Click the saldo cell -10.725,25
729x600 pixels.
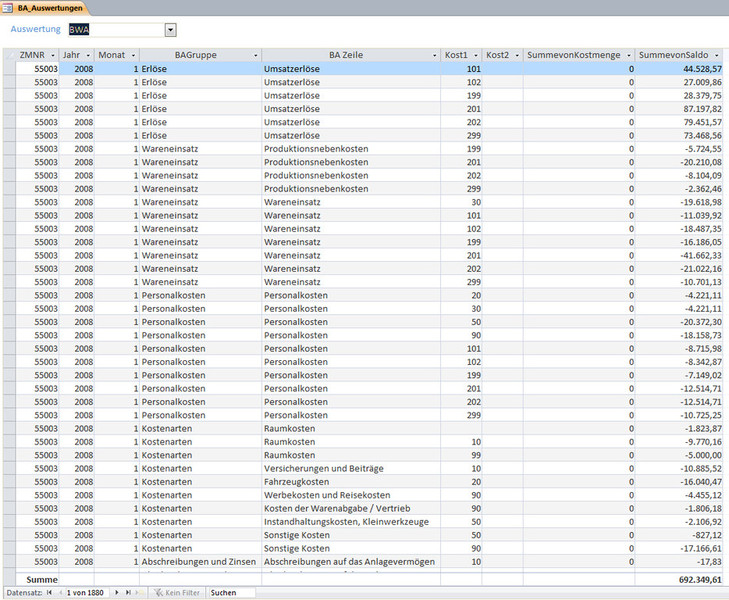point(679,415)
